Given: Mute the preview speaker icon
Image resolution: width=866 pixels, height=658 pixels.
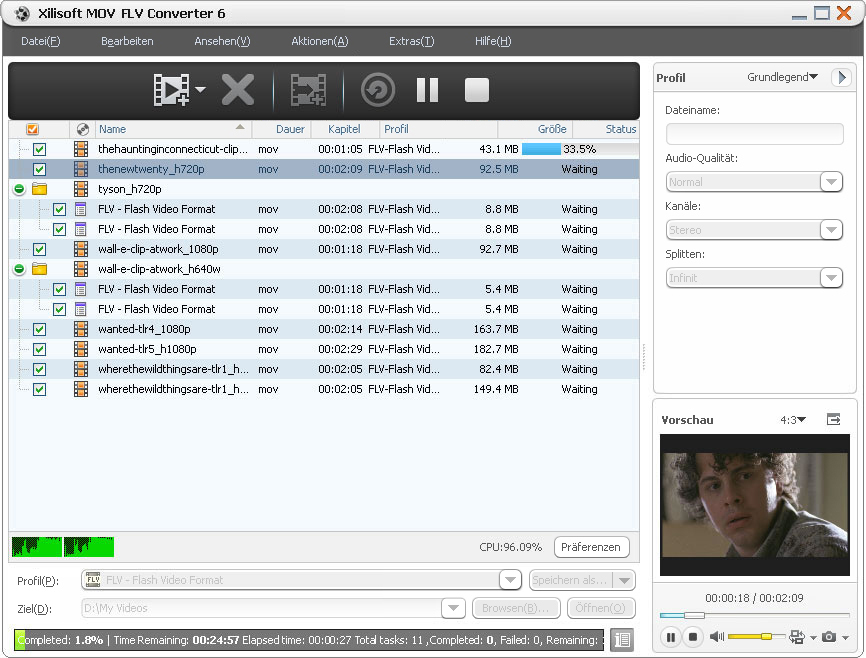Looking at the screenshot, I should [x=717, y=637].
